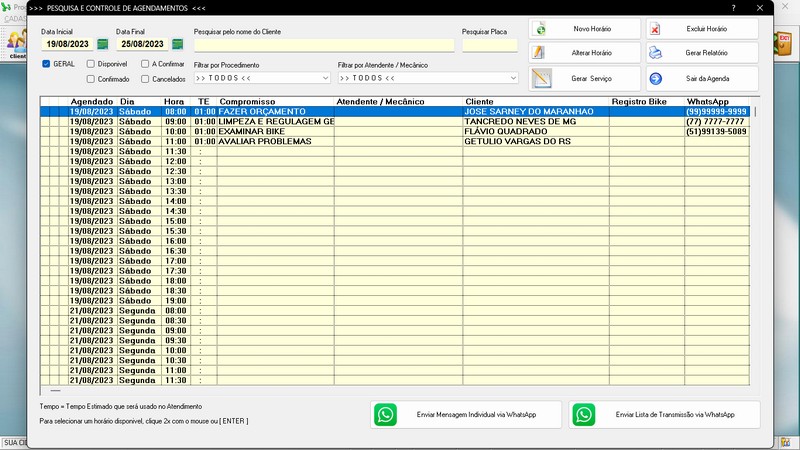Click the Agendado column header

pos(93,102)
